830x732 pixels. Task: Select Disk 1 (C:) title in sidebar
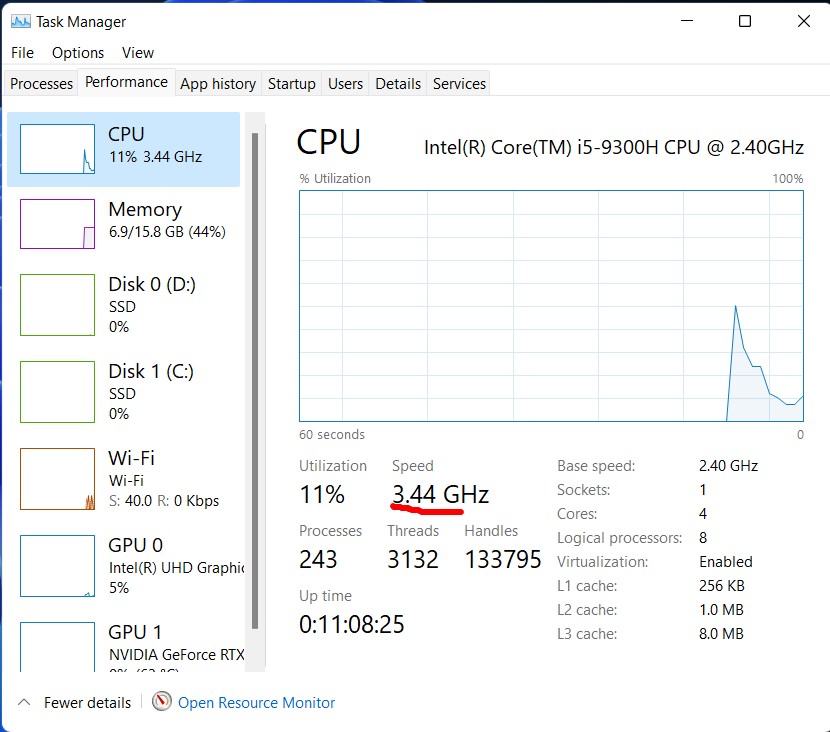(x=151, y=371)
